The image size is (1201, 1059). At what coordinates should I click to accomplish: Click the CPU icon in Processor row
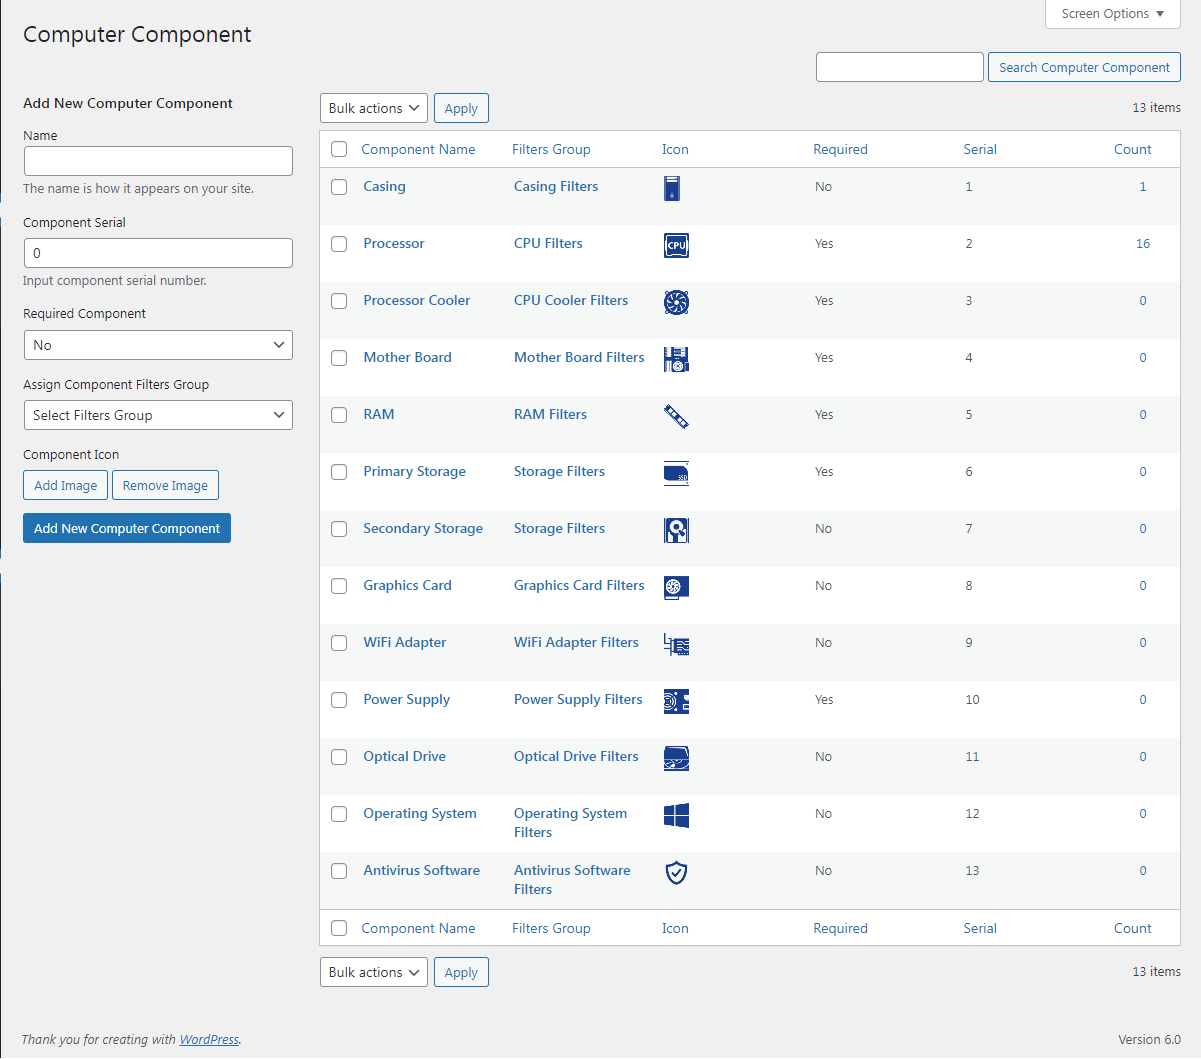click(x=676, y=245)
